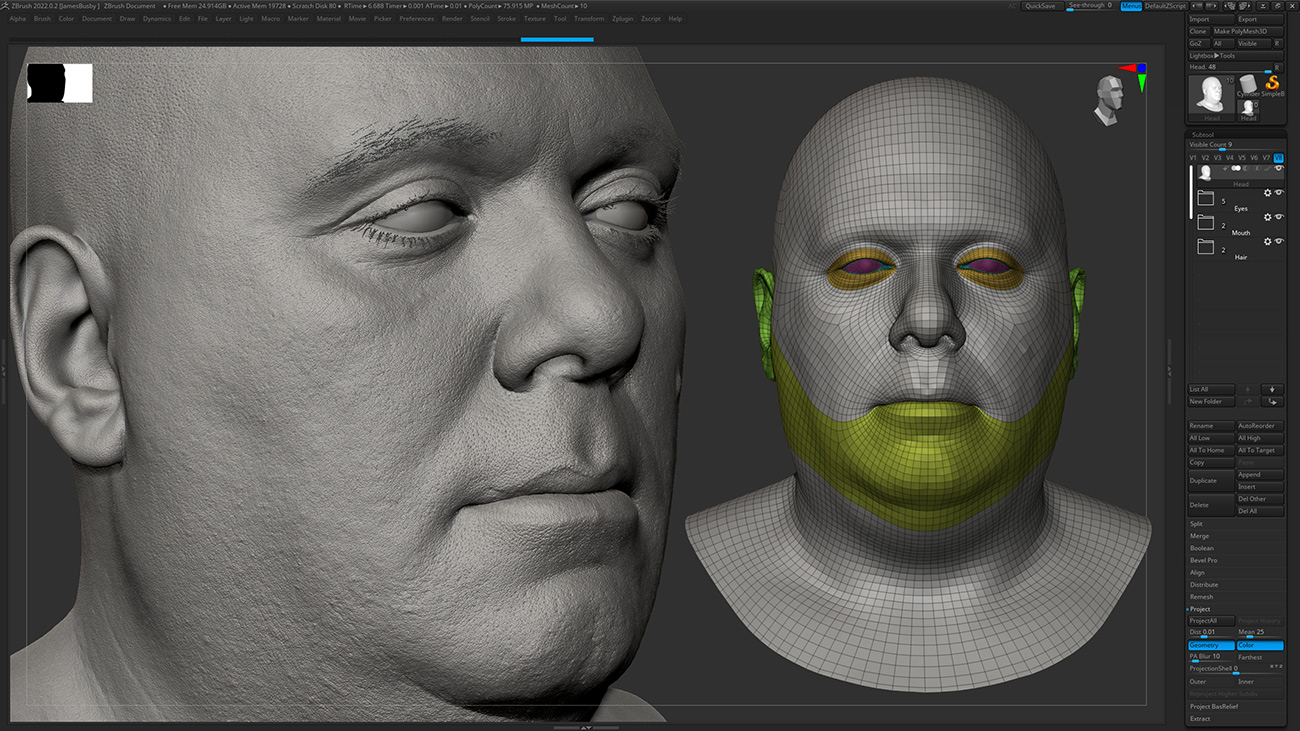Click the folder icon of the Mouth subtool
Screen dimensions: 1300x731
tap(1205, 222)
